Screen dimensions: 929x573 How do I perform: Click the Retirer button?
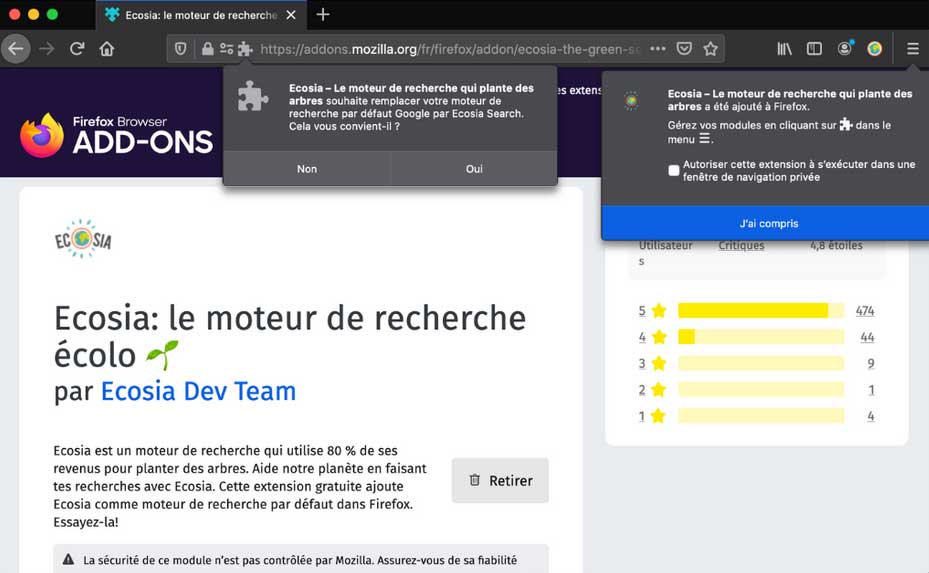500,481
